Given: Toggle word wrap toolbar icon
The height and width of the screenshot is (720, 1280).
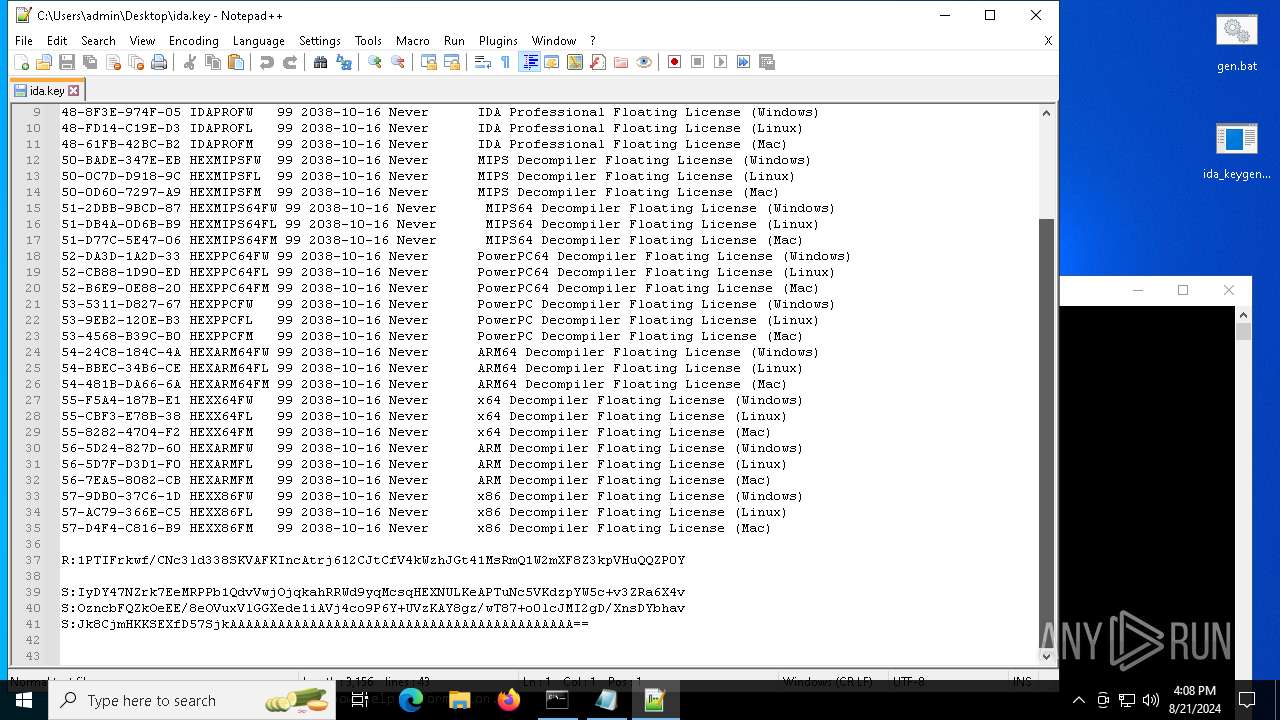Looking at the screenshot, I should (483, 62).
